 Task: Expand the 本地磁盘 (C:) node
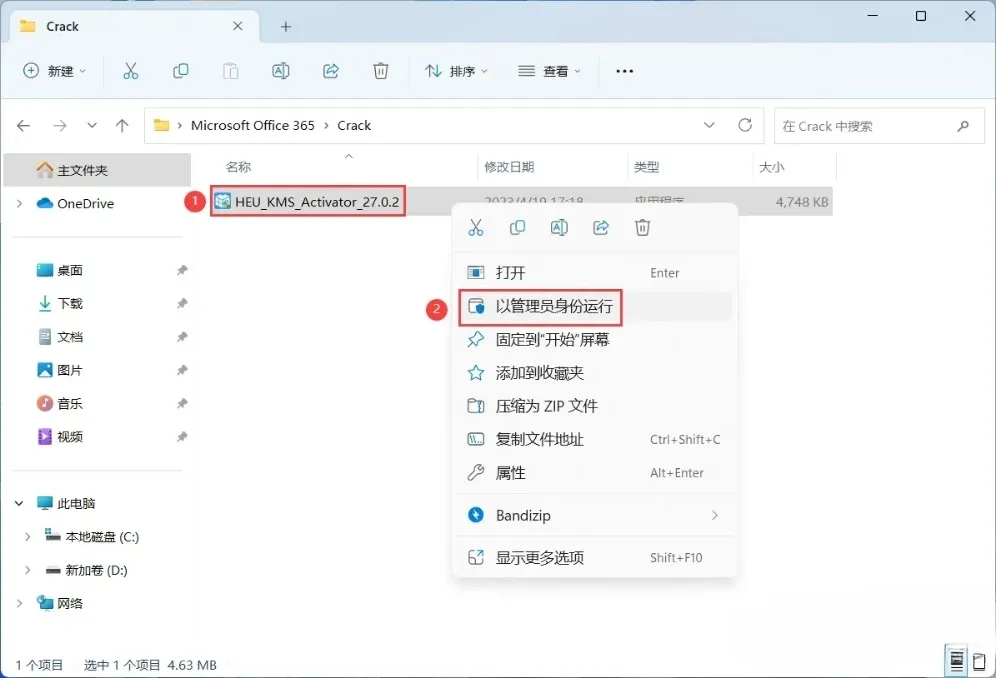(x=27, y=537)
